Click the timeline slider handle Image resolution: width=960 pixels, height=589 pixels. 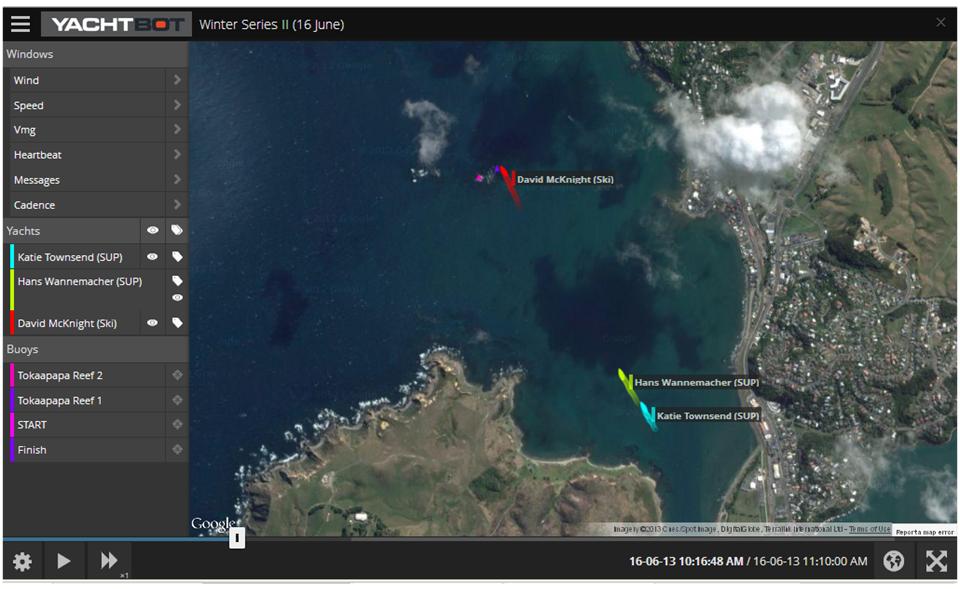point(237,538)
